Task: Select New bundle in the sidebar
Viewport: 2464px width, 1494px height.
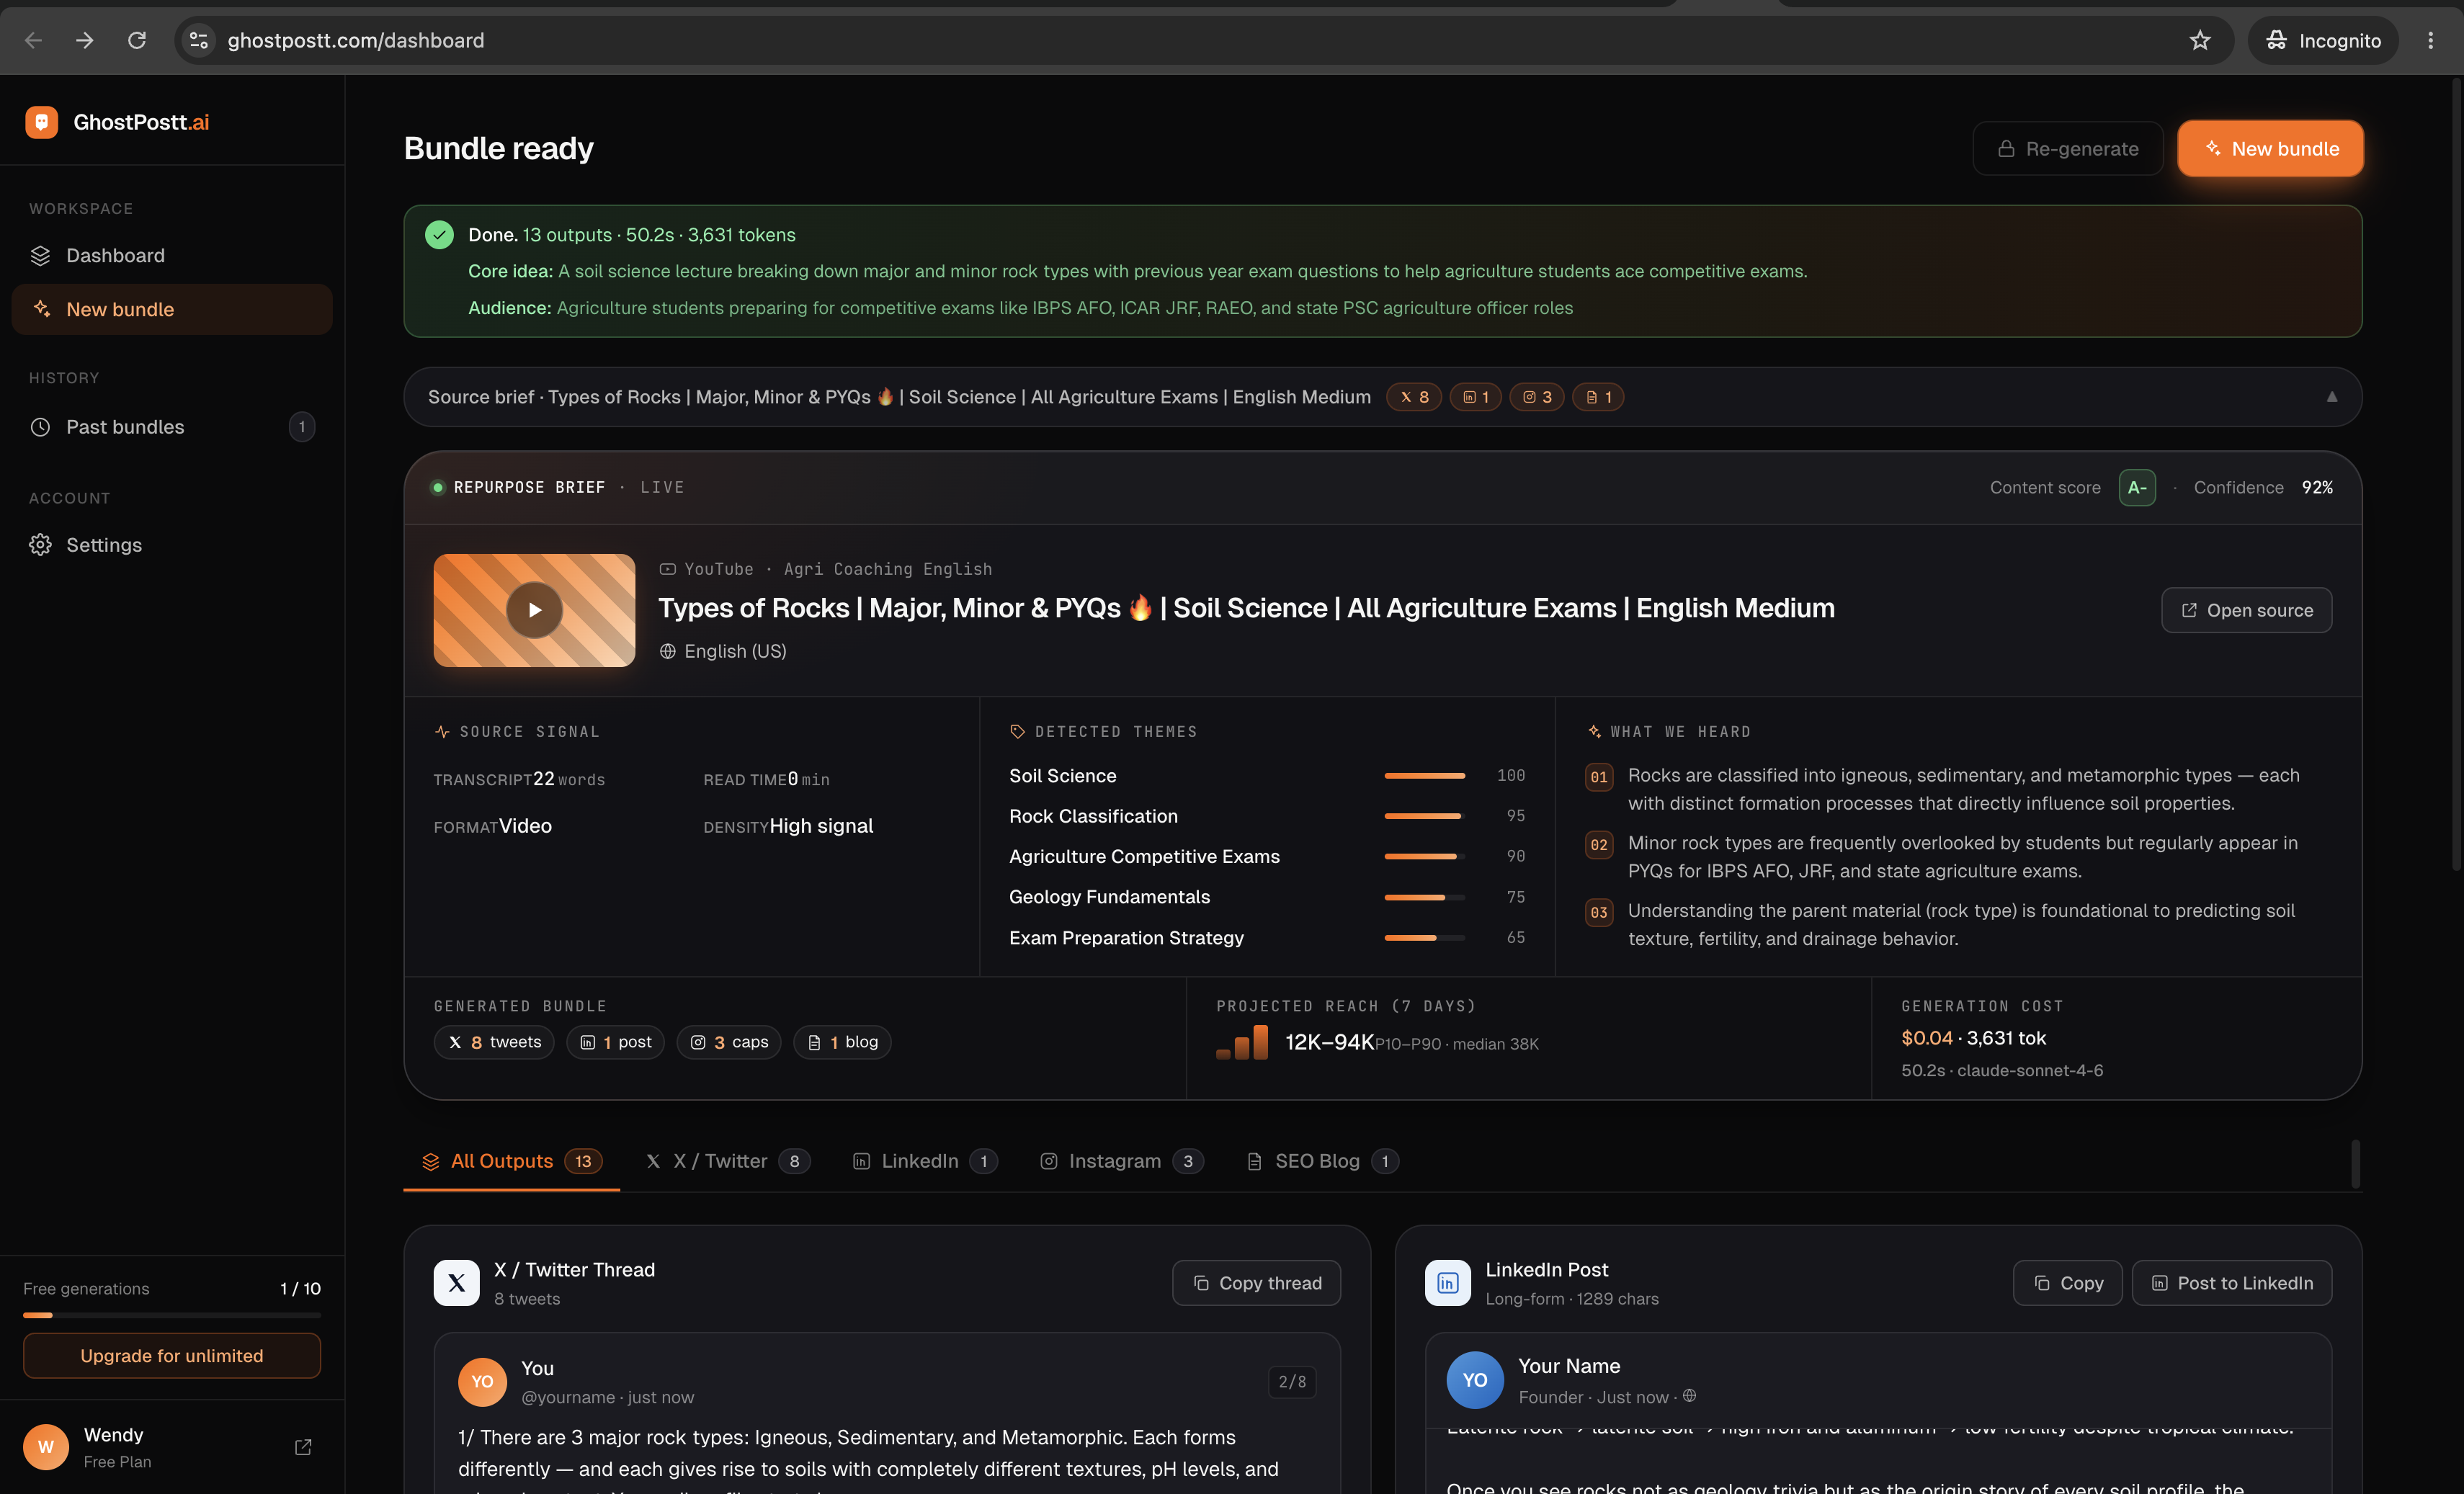Action: click(x=172, y=309)
